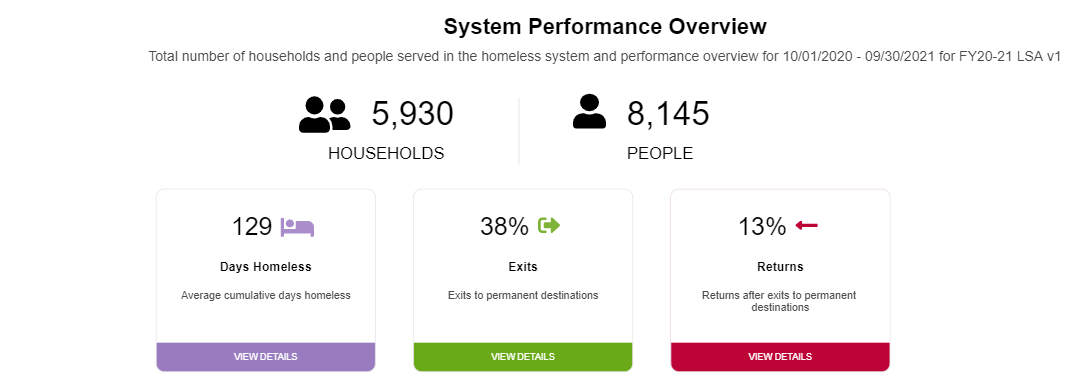Click the Average cumulative days homeless text
The image size is (1079, 389).
(x=266, y=295)
